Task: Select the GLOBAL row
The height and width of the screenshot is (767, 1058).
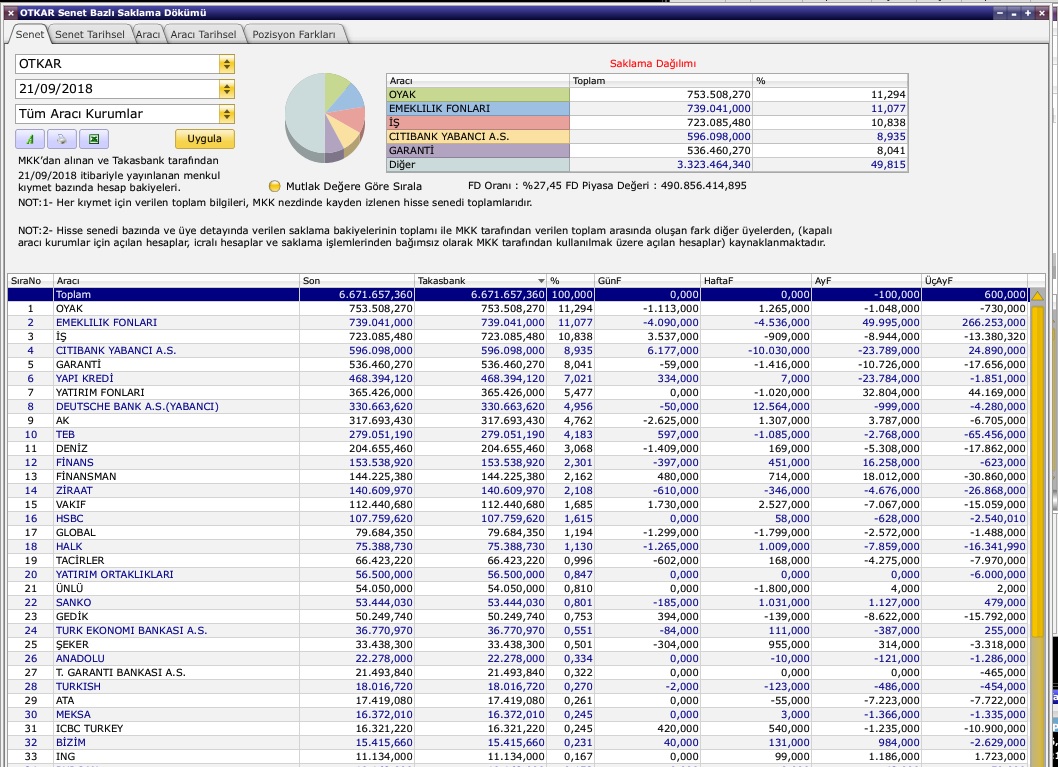Action: pyautogui.click(x=518, y=532)
